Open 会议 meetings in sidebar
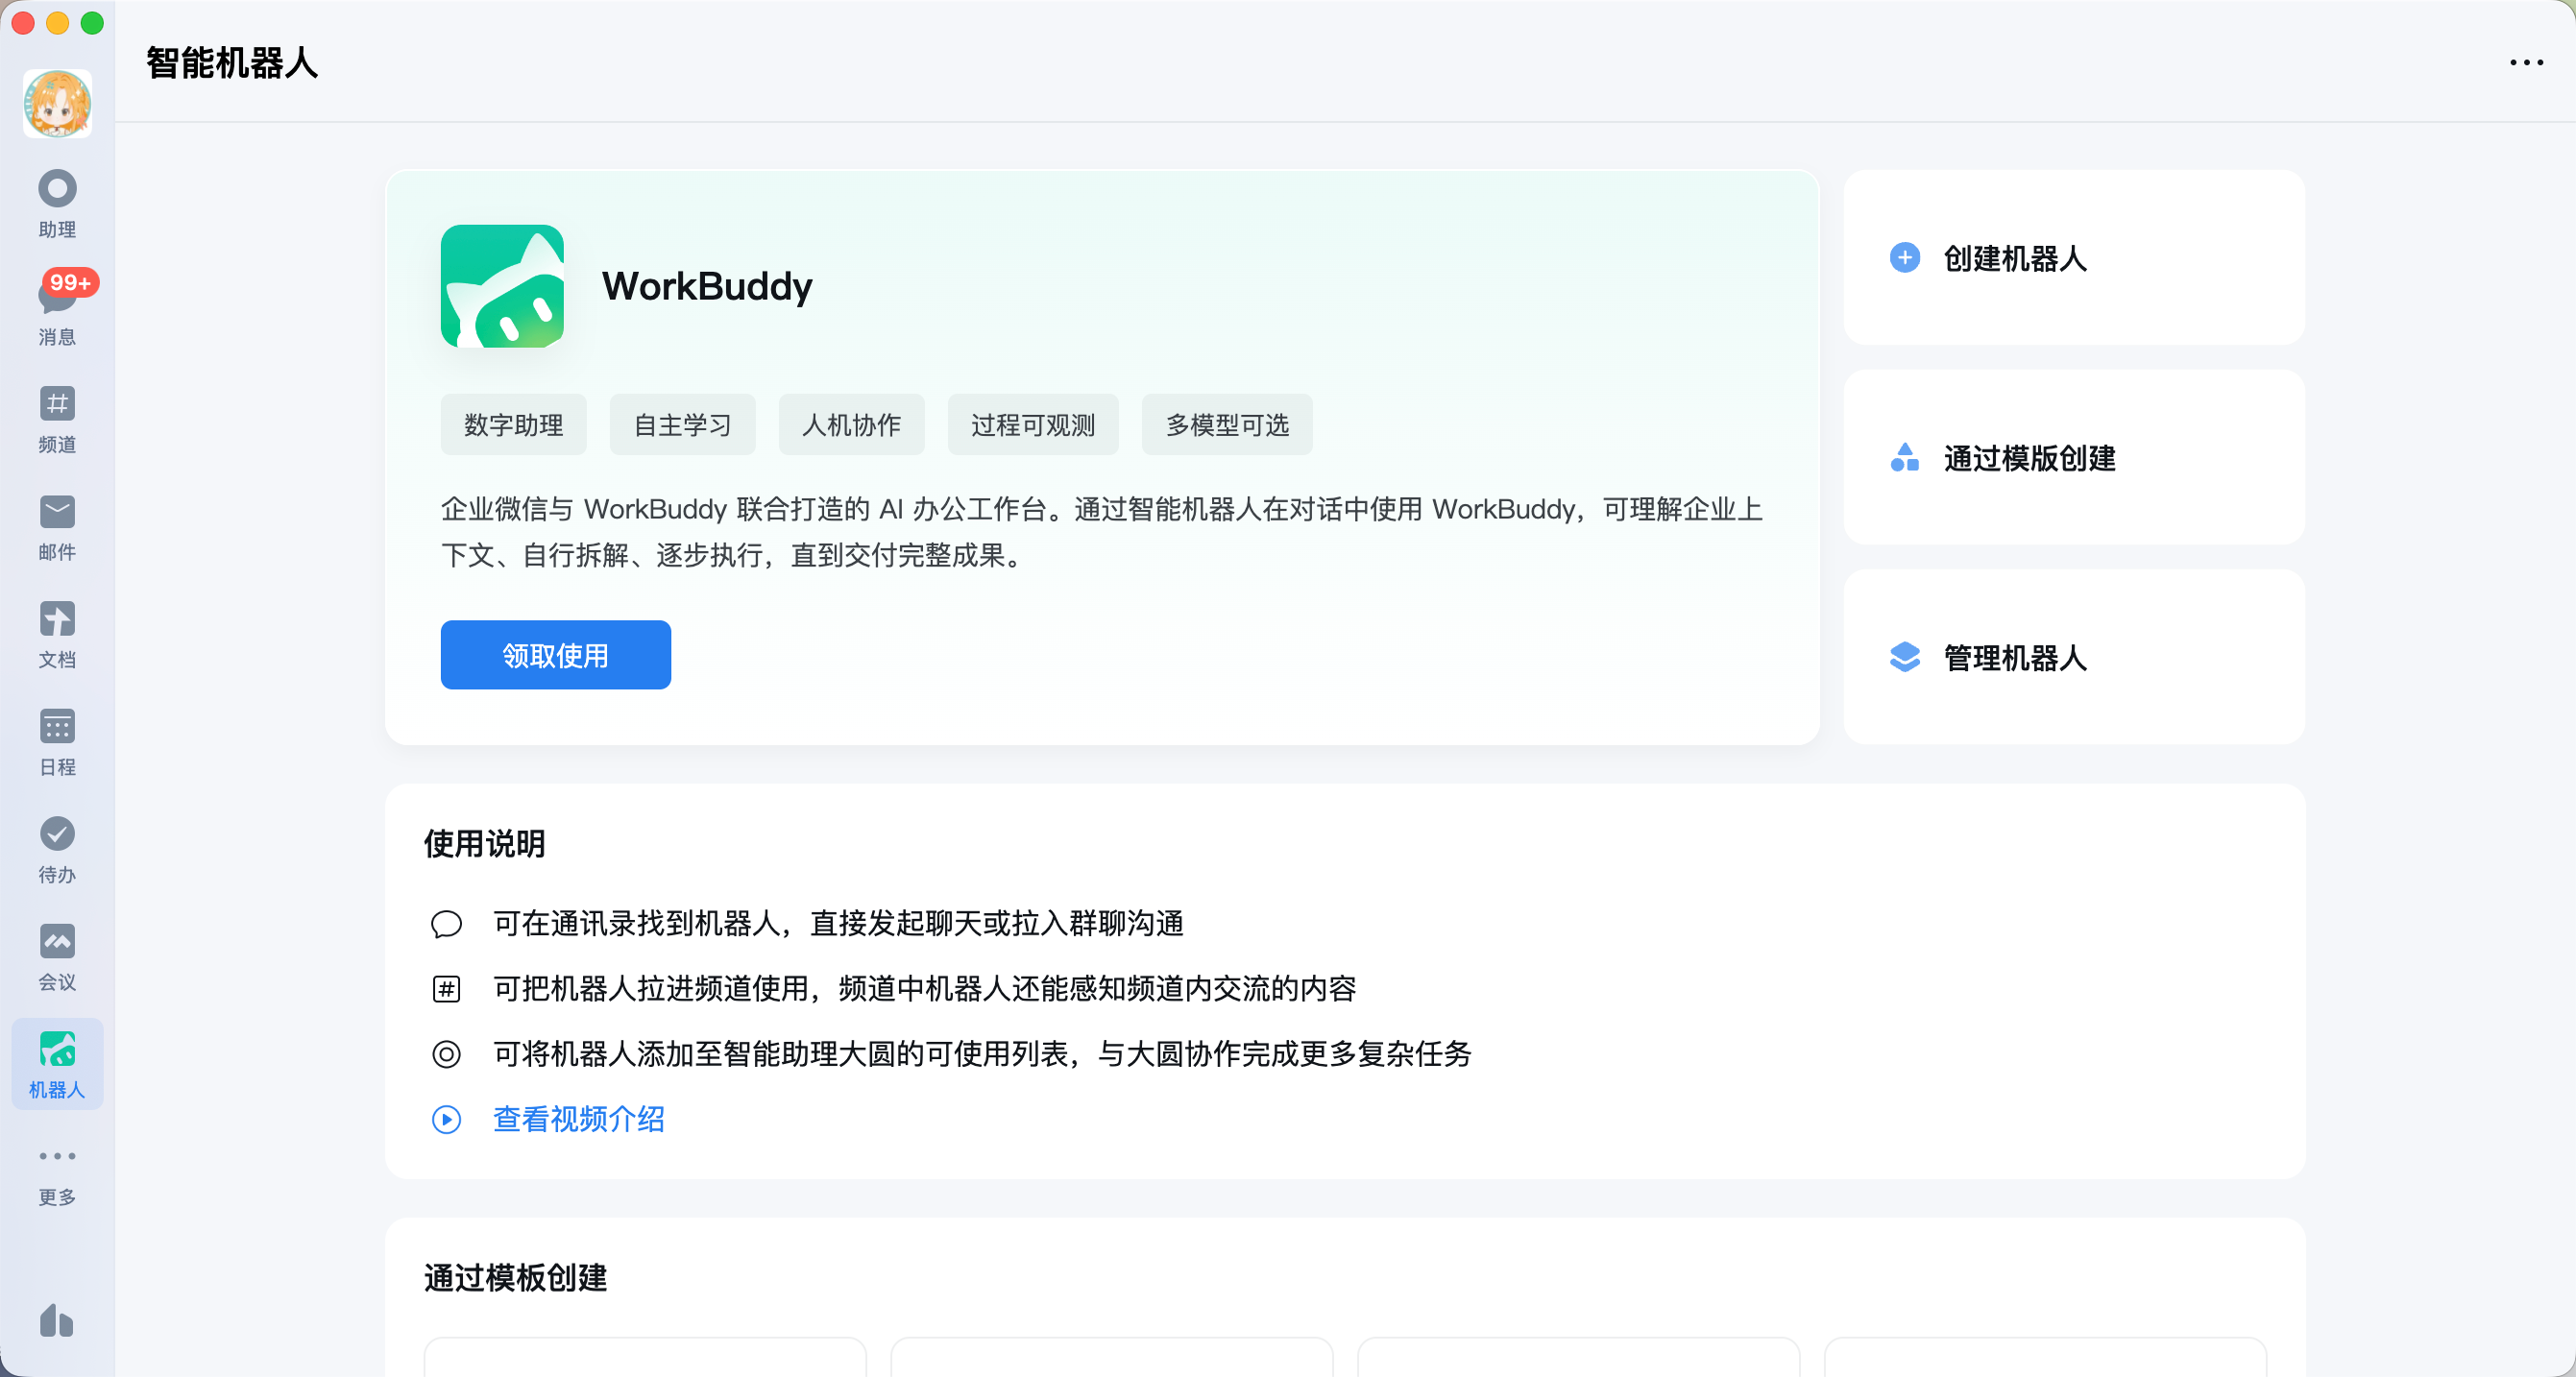2576x1377 pixels. coord(57,958)
